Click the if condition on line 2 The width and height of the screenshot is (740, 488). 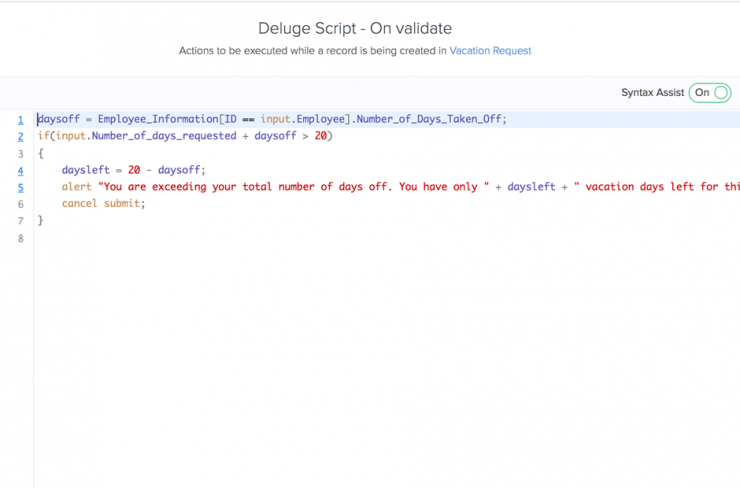[x=185, y=136]
